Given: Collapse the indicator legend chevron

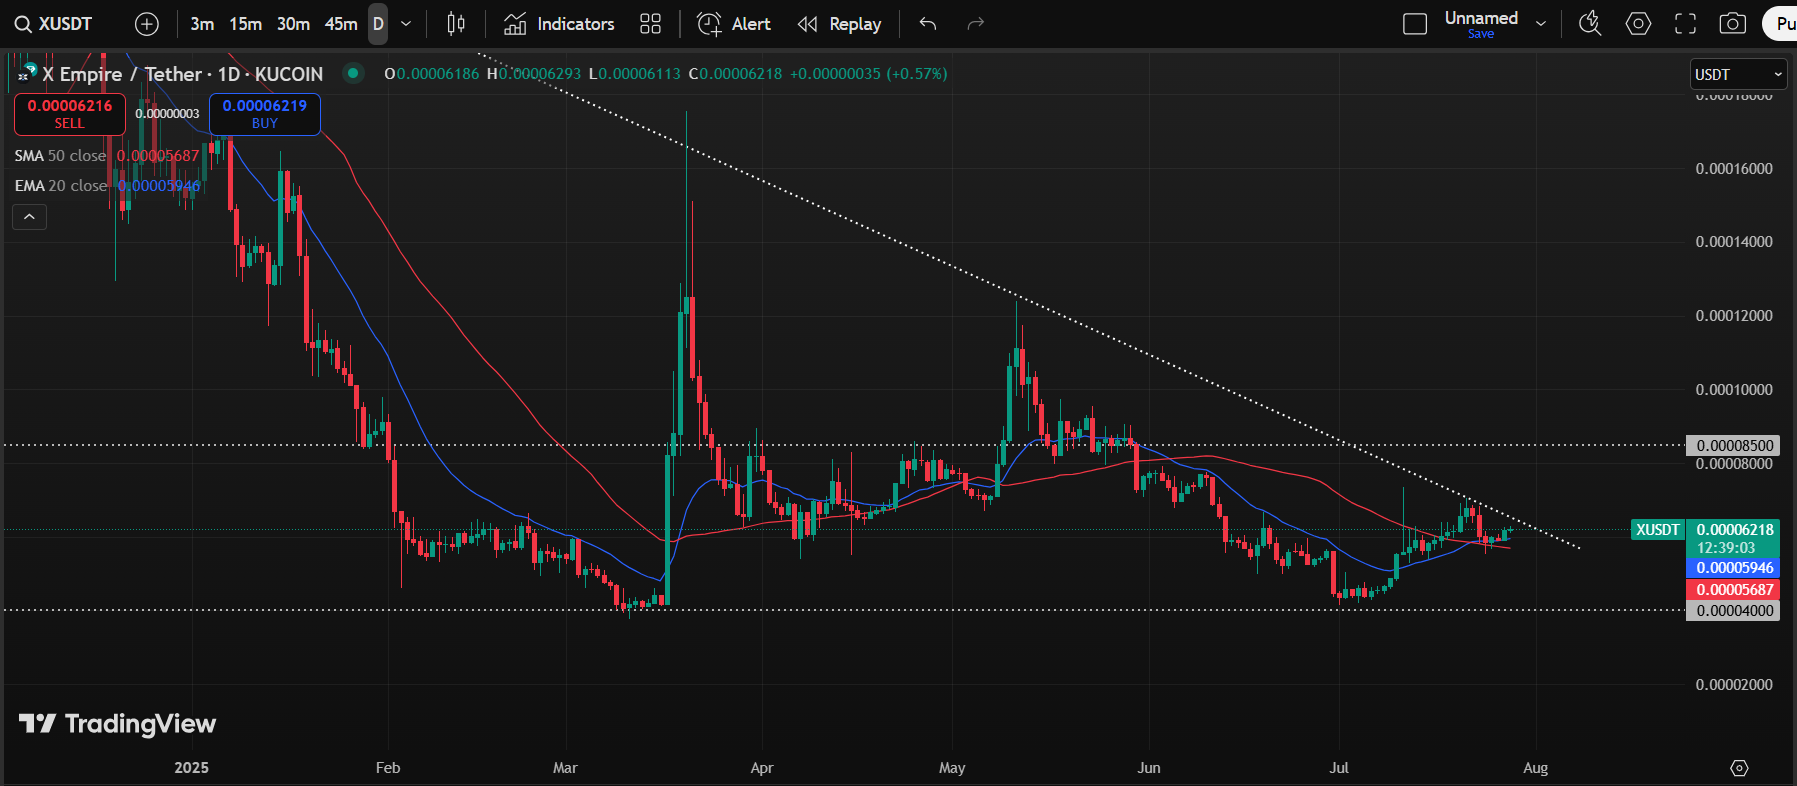Looking at the screenshot, I should coord(29,216).
